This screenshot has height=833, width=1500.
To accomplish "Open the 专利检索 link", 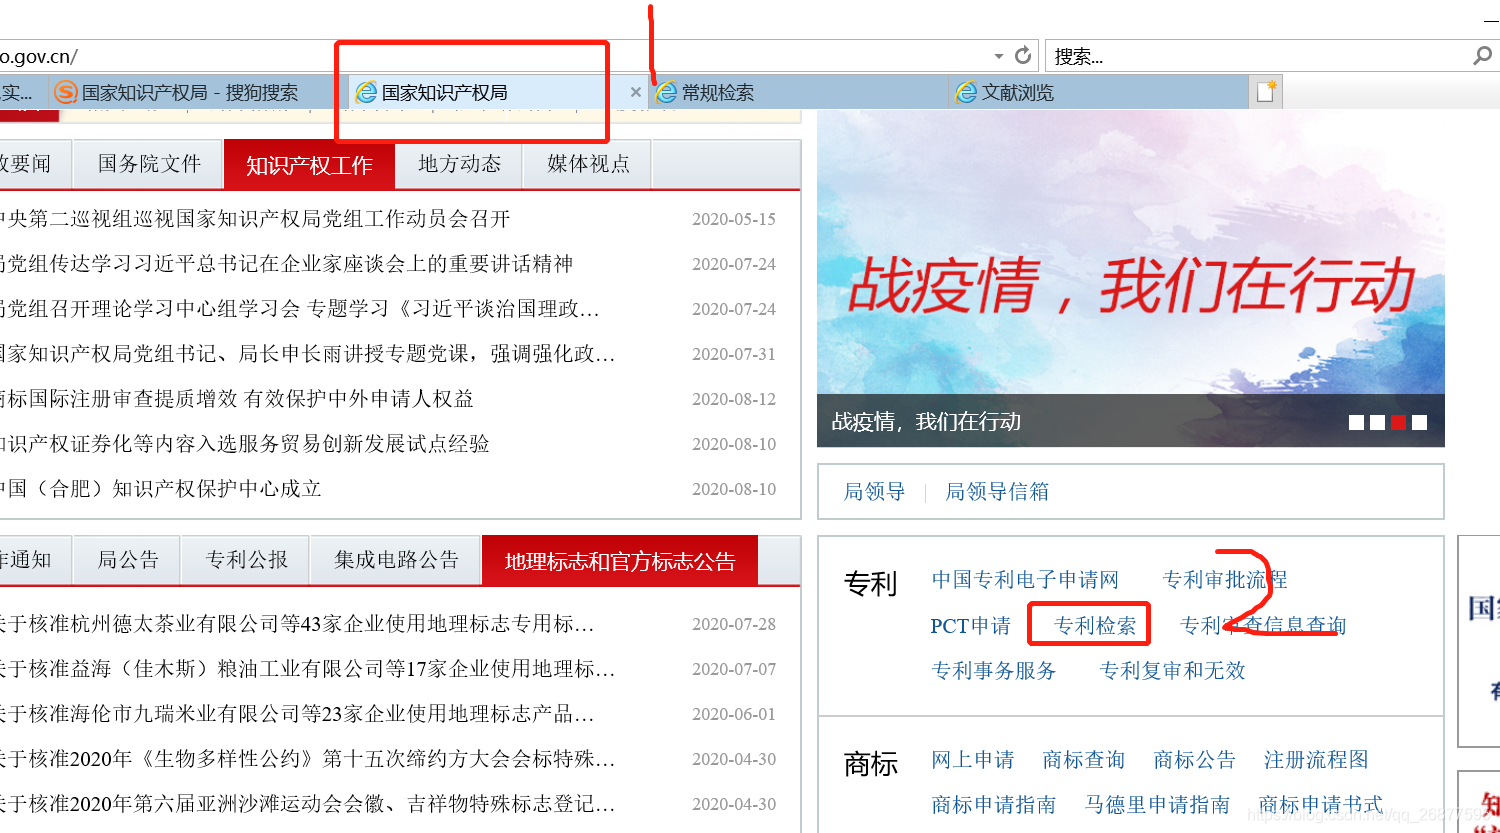I will [1095, 626].
